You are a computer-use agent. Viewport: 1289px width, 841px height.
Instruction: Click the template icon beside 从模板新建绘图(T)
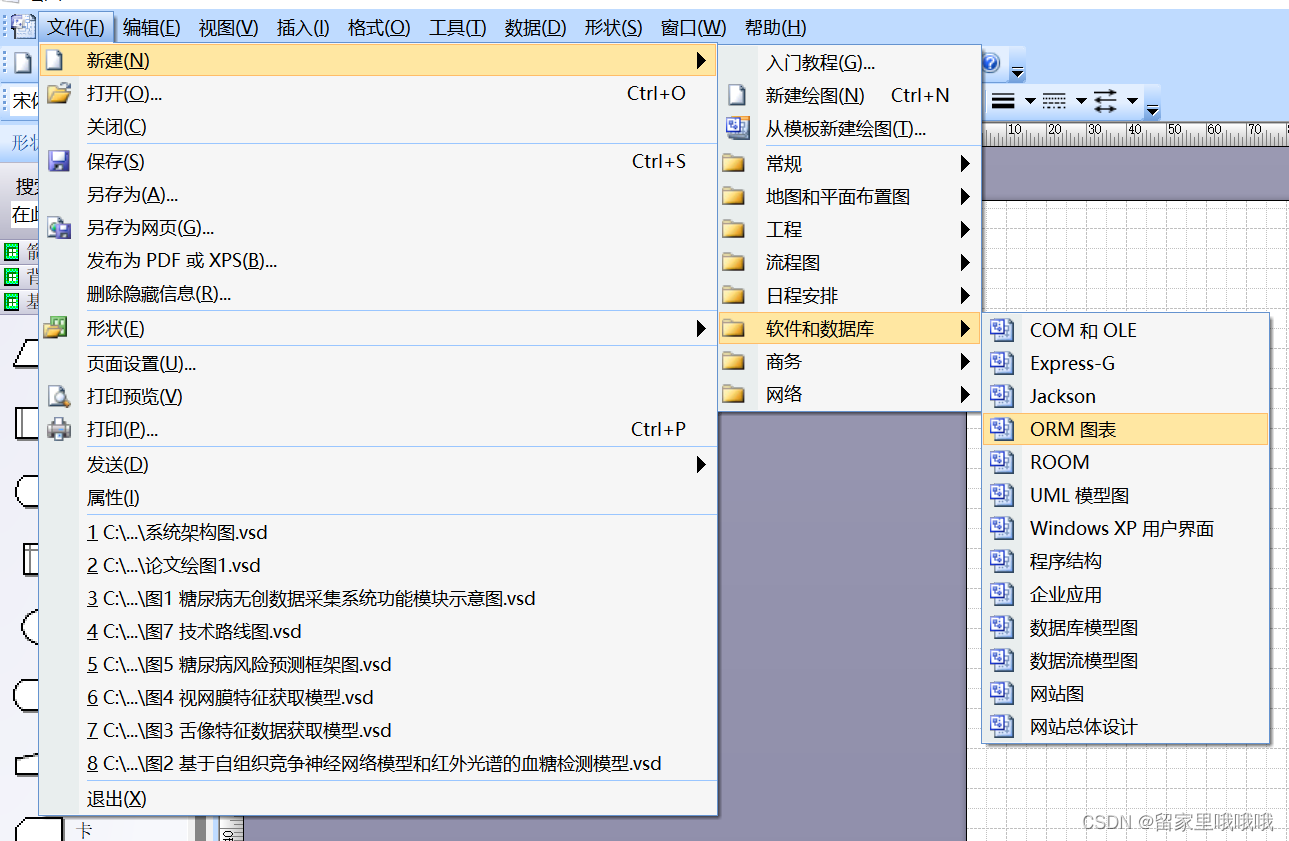pyautogui.click(x=737, y=128)
